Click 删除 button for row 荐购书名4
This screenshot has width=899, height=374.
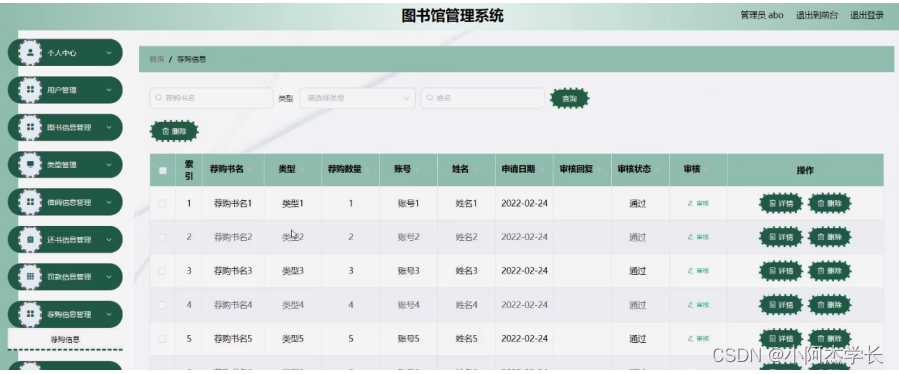[x=829, y=305]
